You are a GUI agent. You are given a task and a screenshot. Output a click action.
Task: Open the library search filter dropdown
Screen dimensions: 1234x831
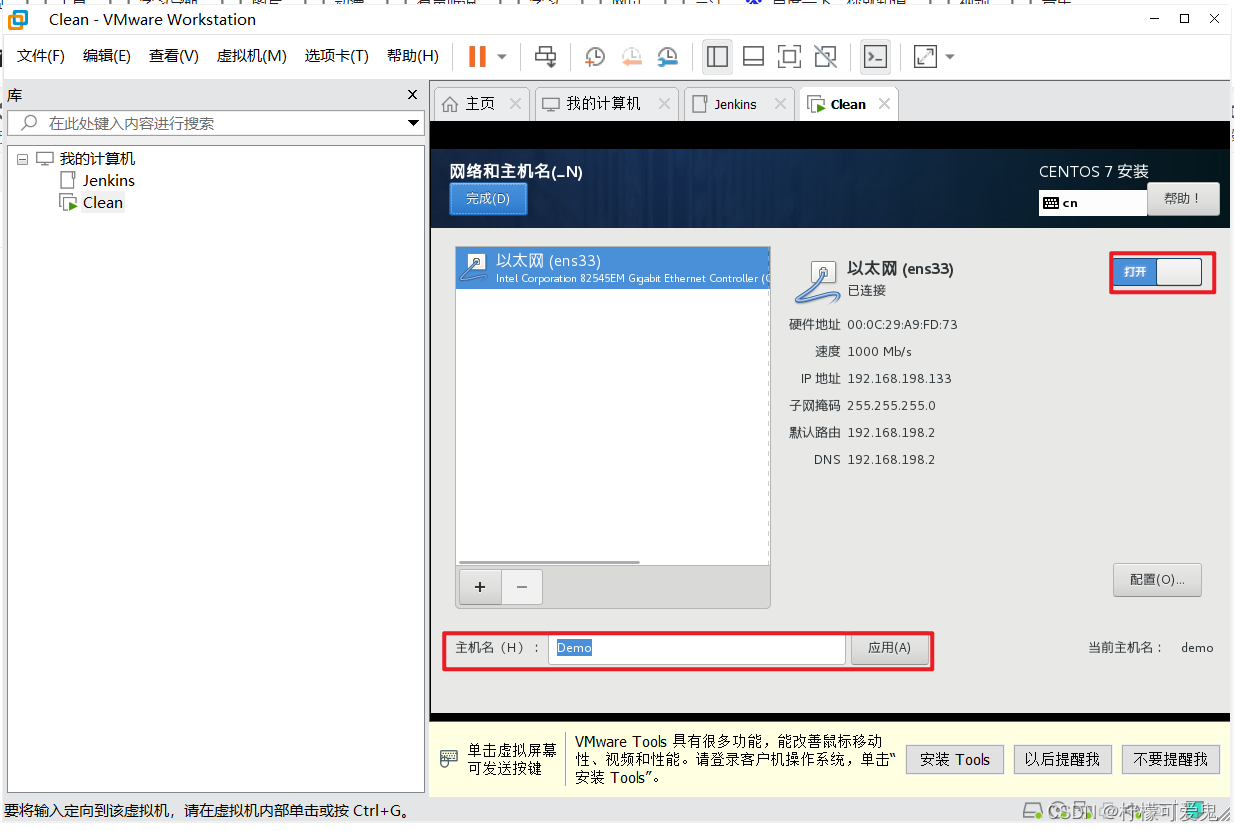coord(414,123)
